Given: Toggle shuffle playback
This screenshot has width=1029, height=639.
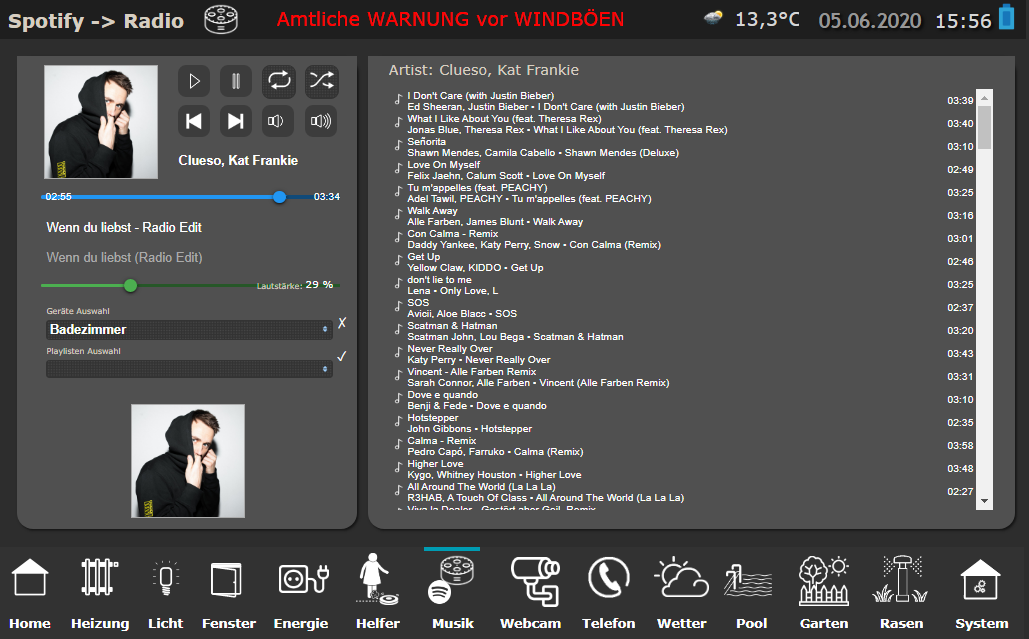Looking at the screenshot, I should [320, 81].
